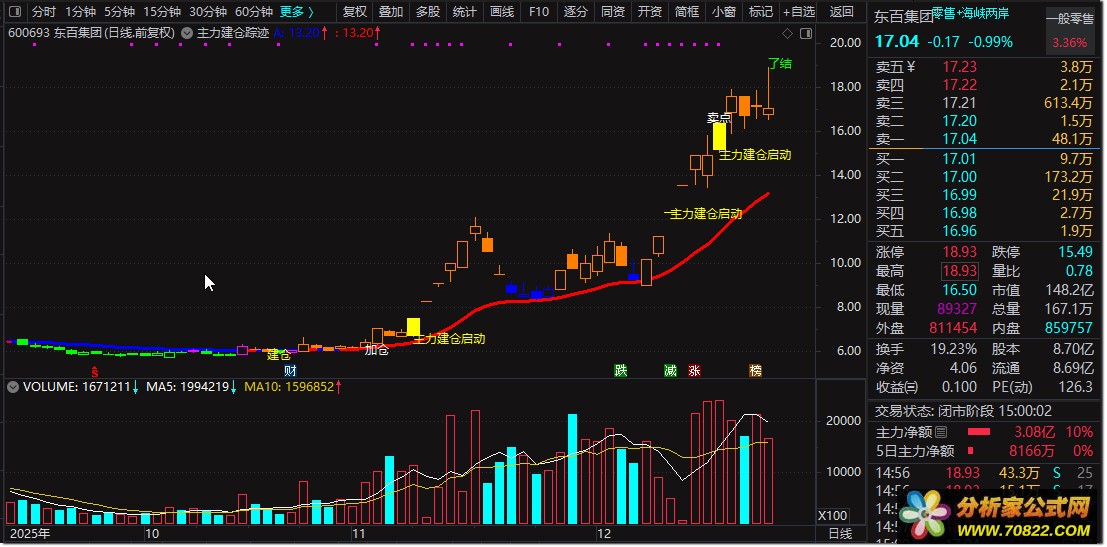
Task: Open the 小窗 mini window
Action: [x=724, y=12]
